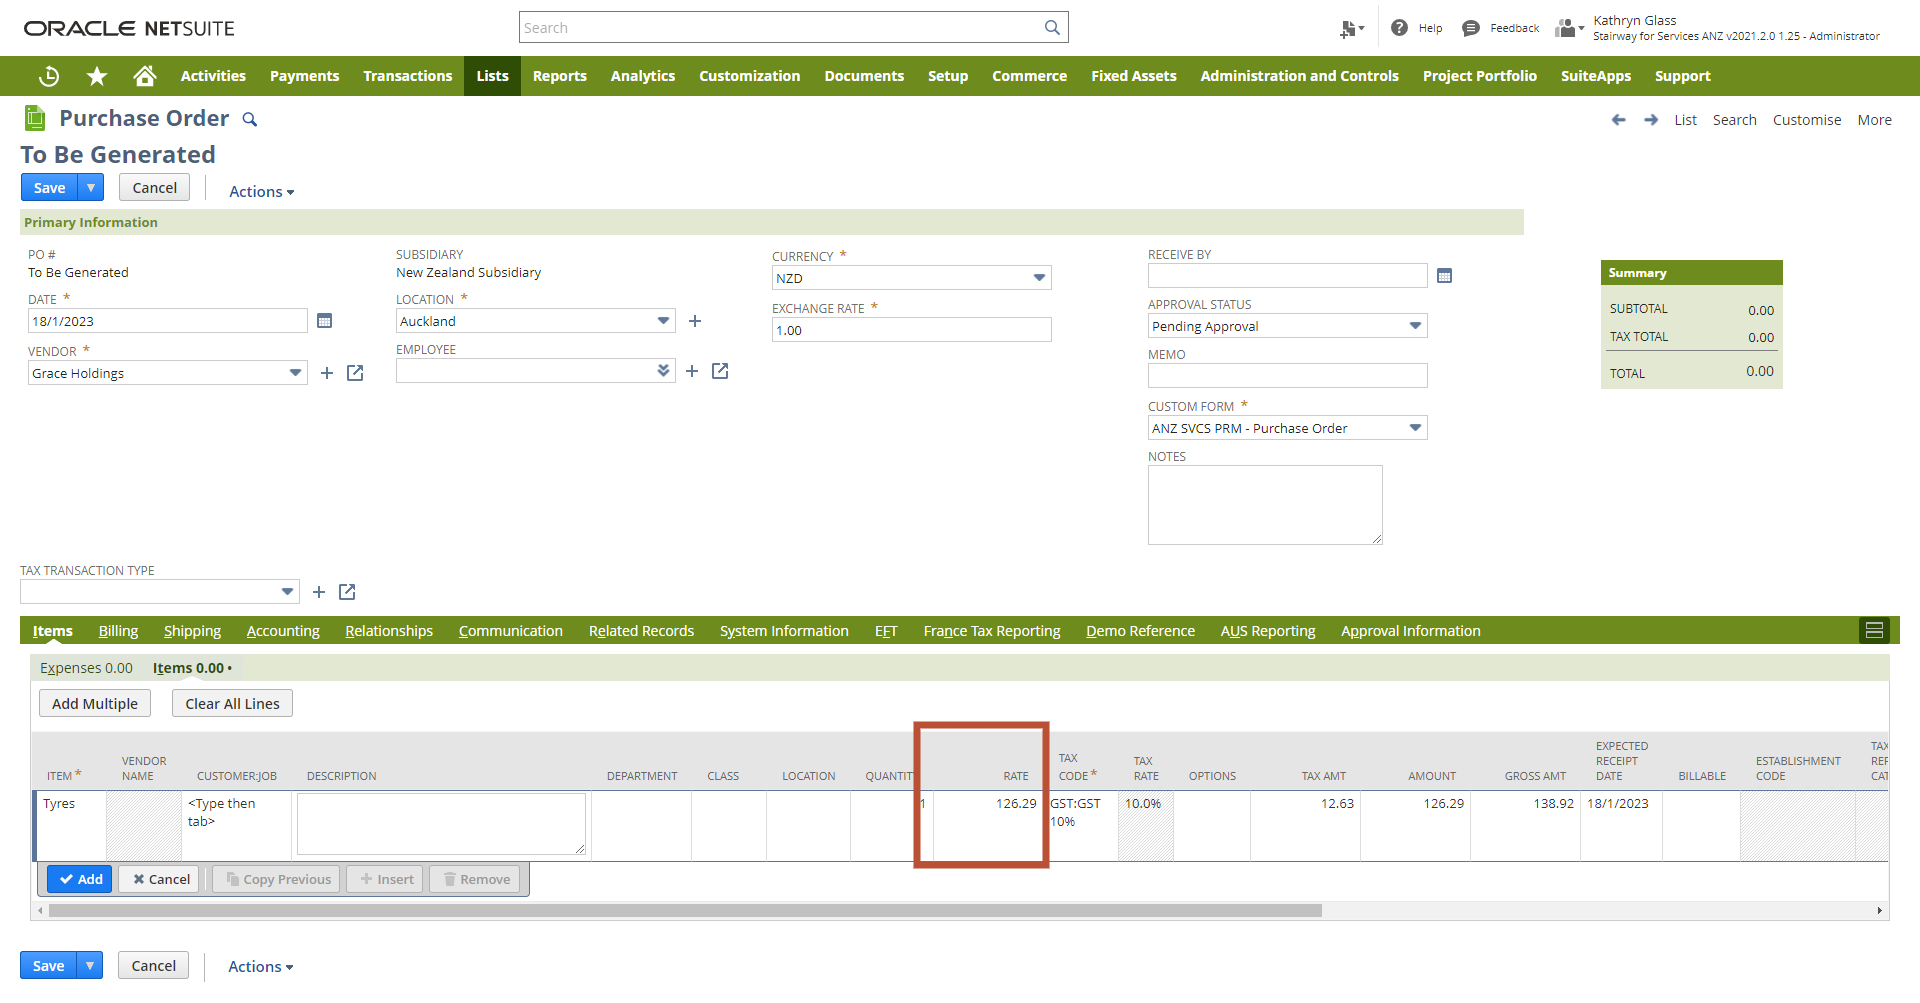This screenshot has width=1920, height=1003.
Task: Click the global search magnifier icon
Action: [1052, 28]
